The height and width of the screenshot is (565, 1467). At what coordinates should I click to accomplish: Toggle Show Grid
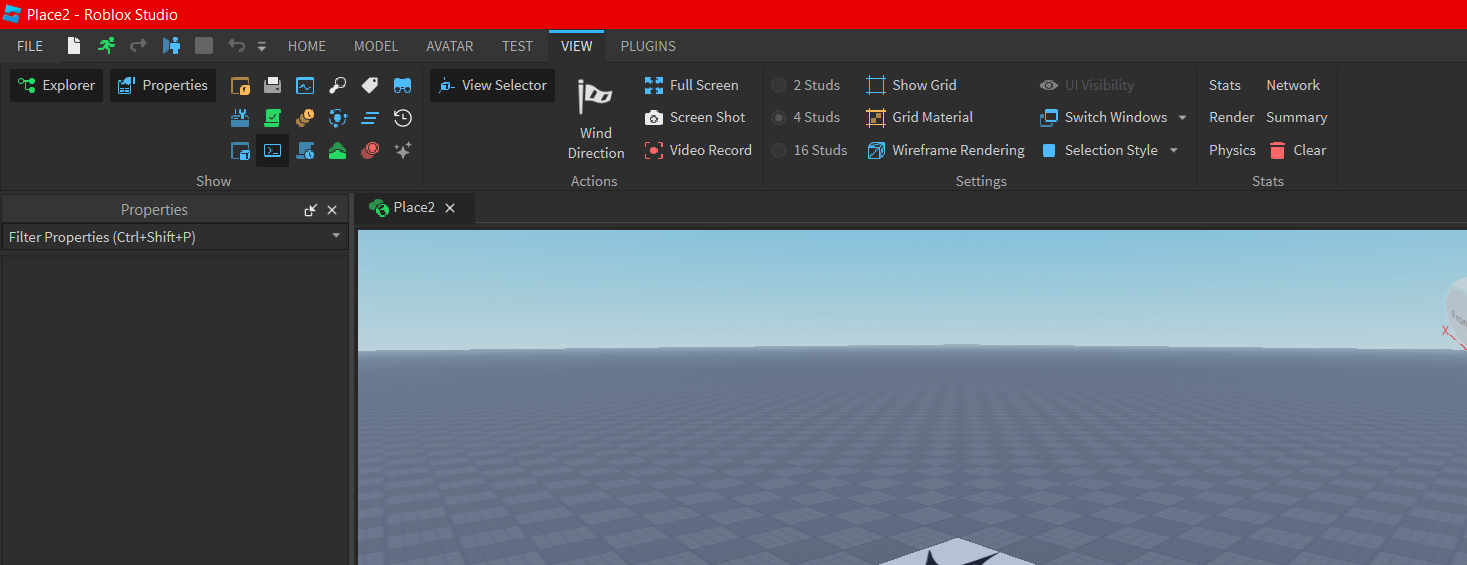coord(911,86)
